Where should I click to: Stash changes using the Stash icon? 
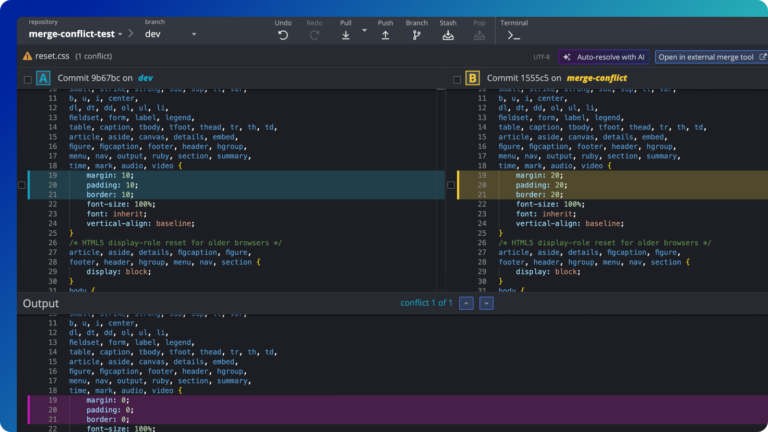pyautogui.click(x=448, y=35)
